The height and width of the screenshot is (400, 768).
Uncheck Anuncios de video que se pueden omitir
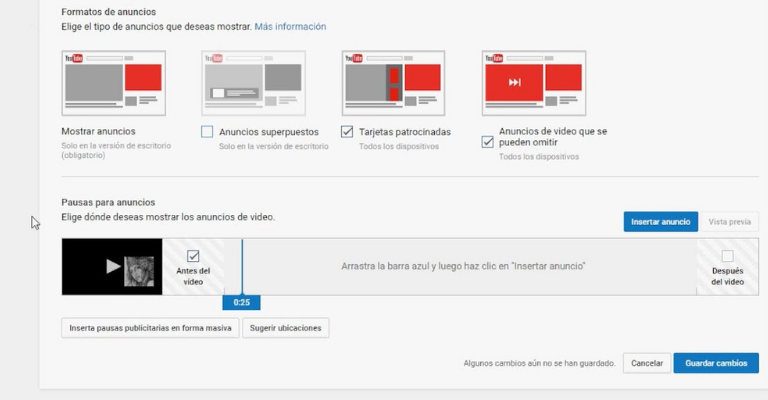(487, 142)
